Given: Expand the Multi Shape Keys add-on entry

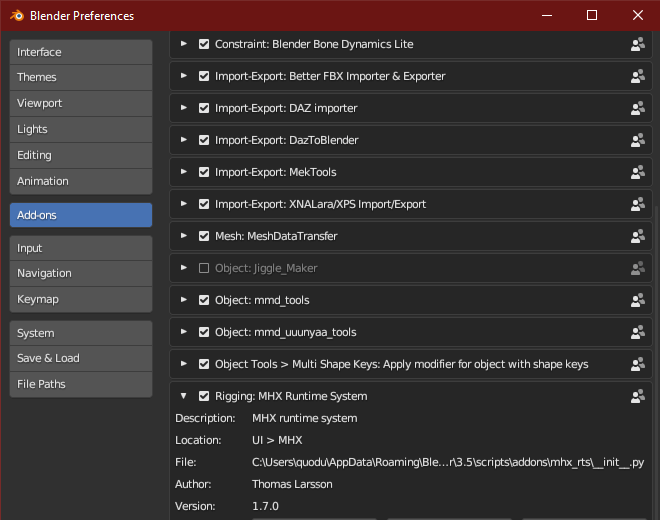Looking at the screenshot, I should (x=184, y=364).
